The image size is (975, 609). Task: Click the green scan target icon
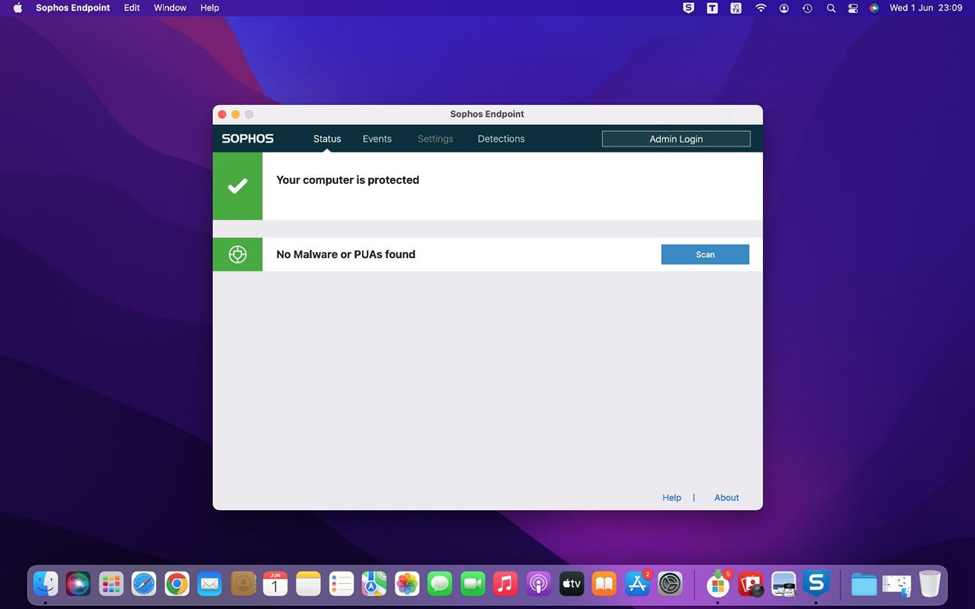coord(238,254)
